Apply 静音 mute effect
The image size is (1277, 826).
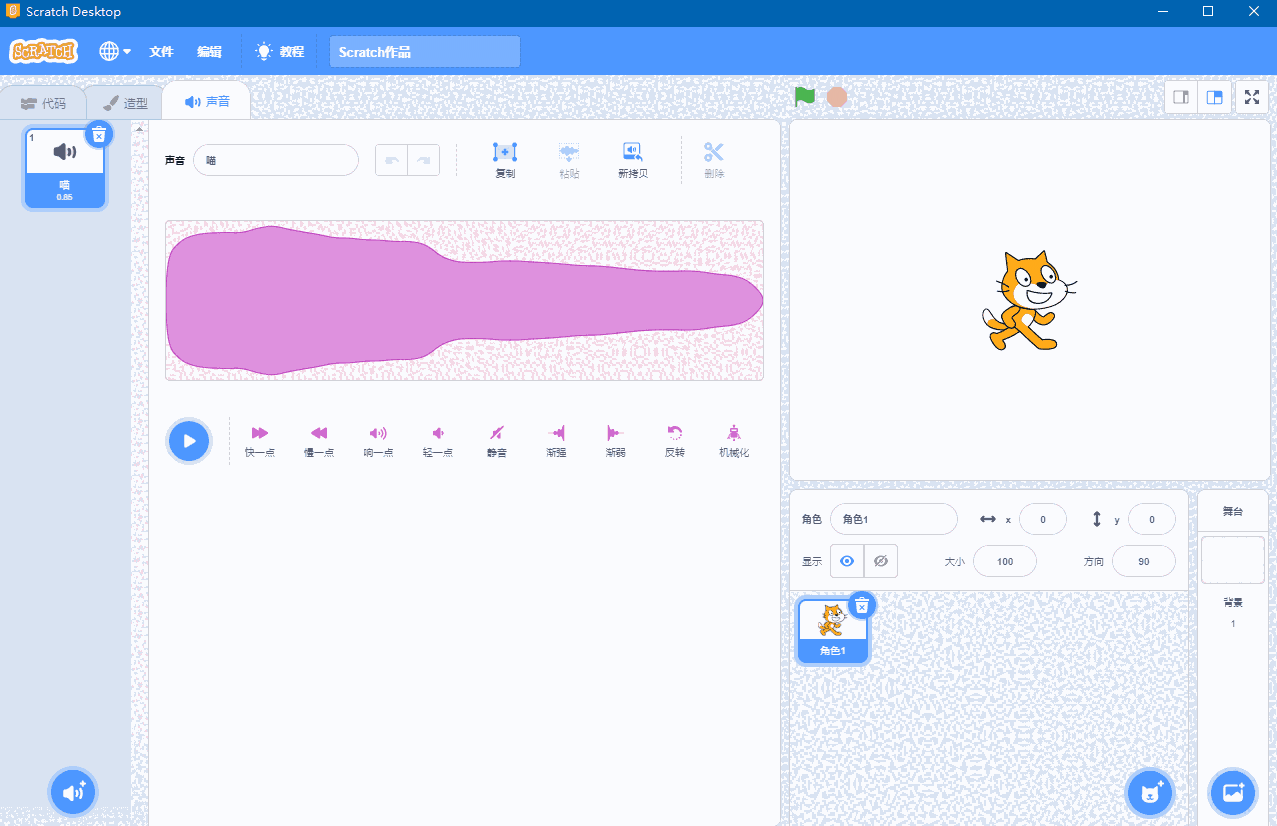coord(497,440)
